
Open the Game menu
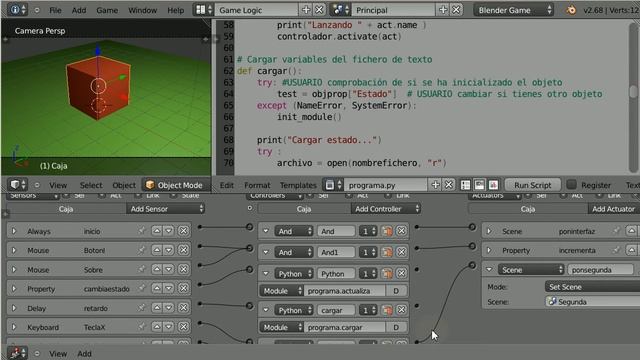[x=107, y=10]
